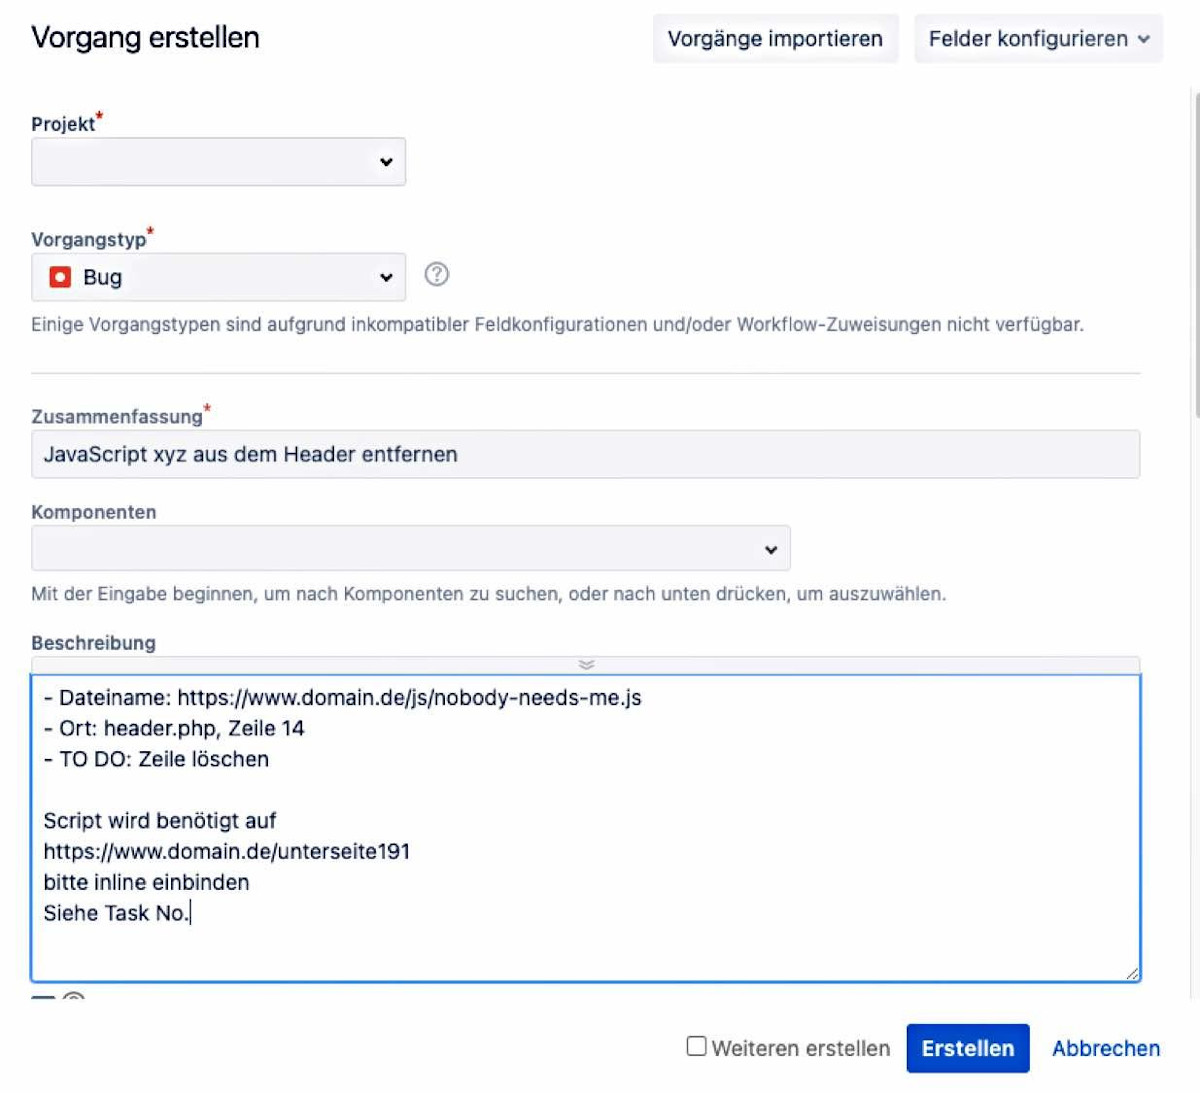
Task: Click the Komponenten field label
Action: (93, 512)
